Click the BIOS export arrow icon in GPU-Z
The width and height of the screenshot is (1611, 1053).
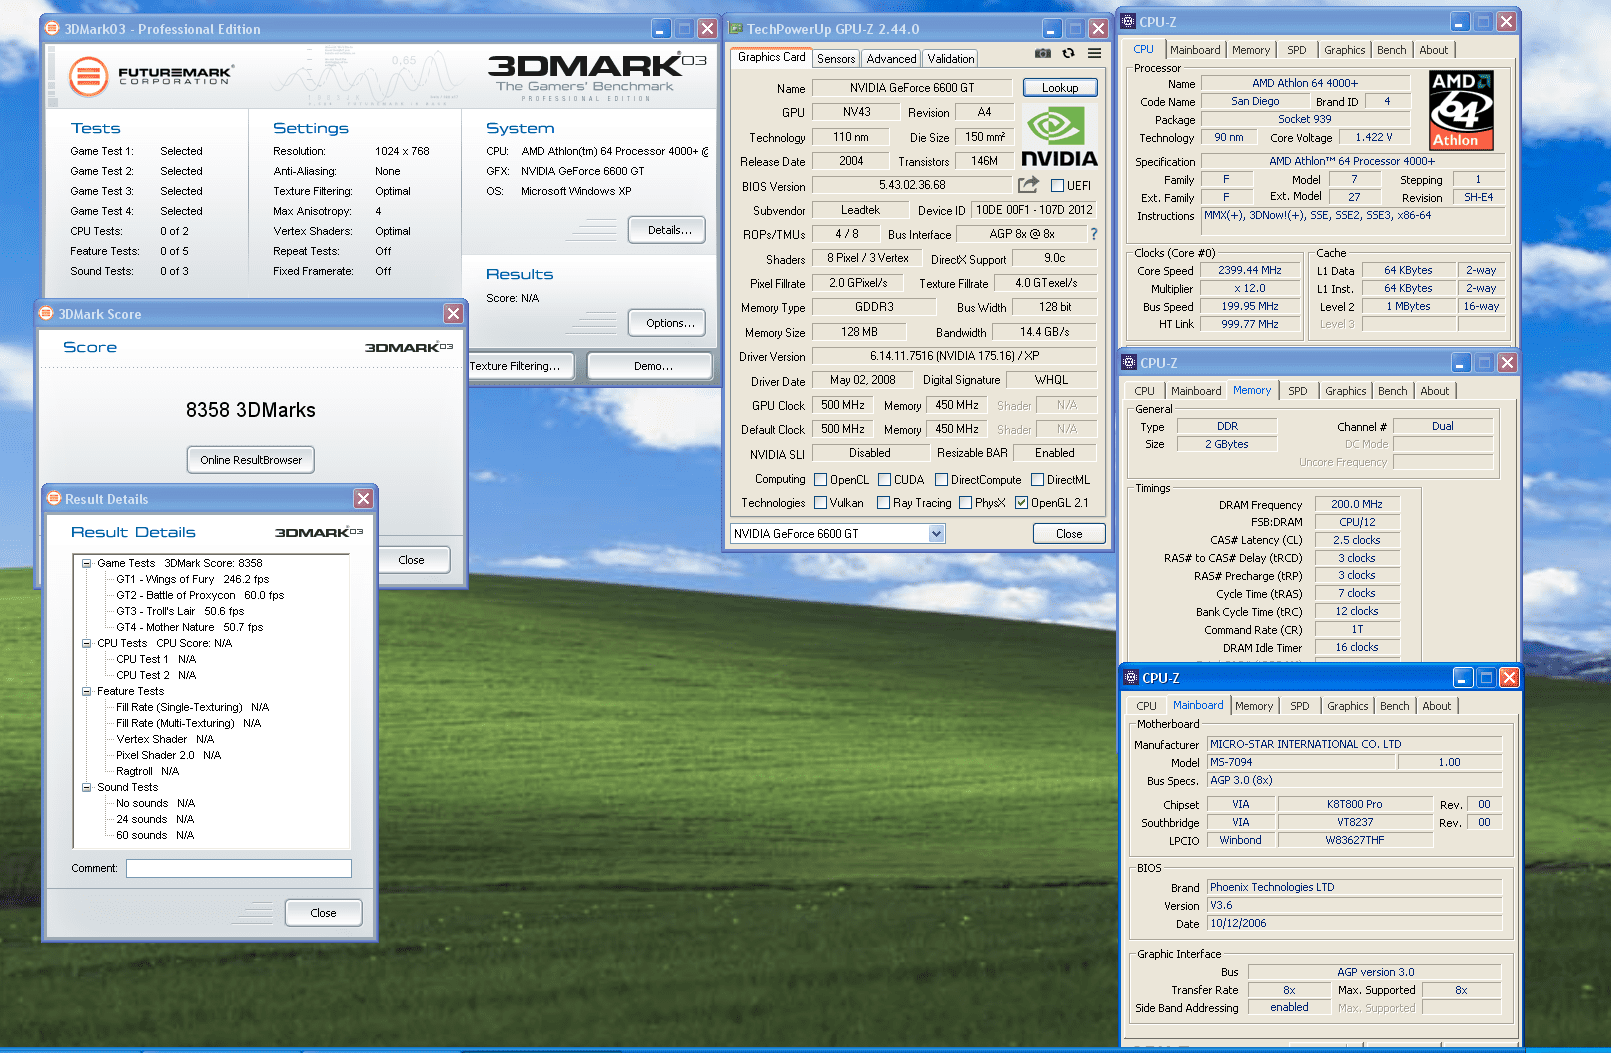click(1028, 184)
